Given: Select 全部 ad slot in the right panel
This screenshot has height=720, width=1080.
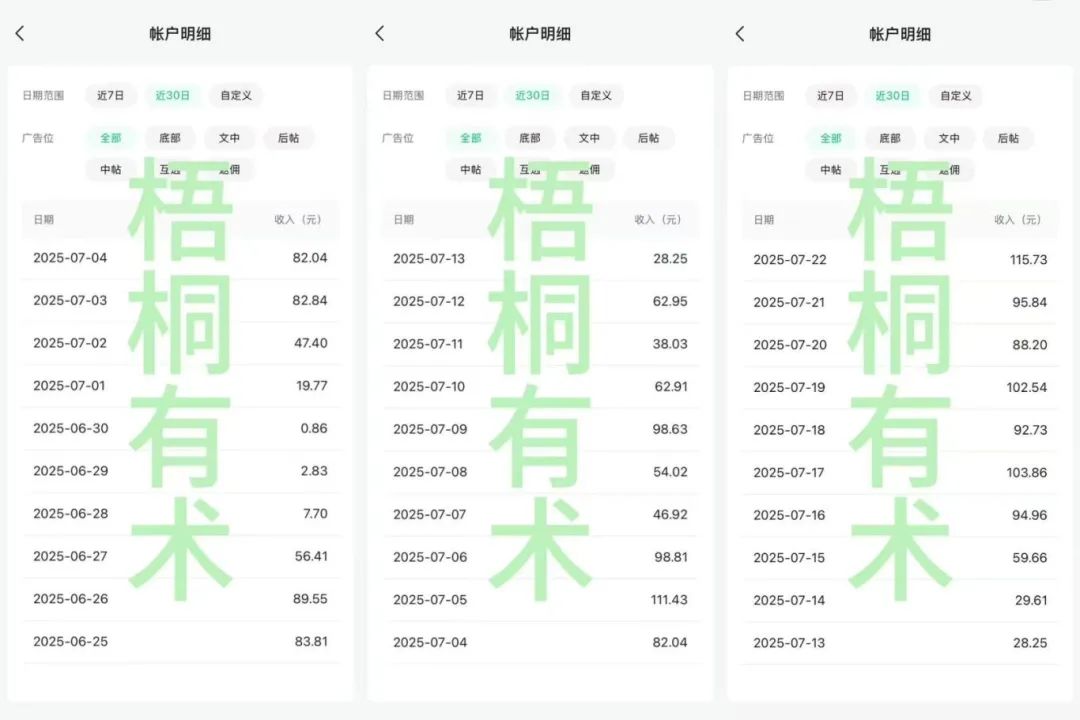Looking at the screenshot, I should click(x=831, y=138).
